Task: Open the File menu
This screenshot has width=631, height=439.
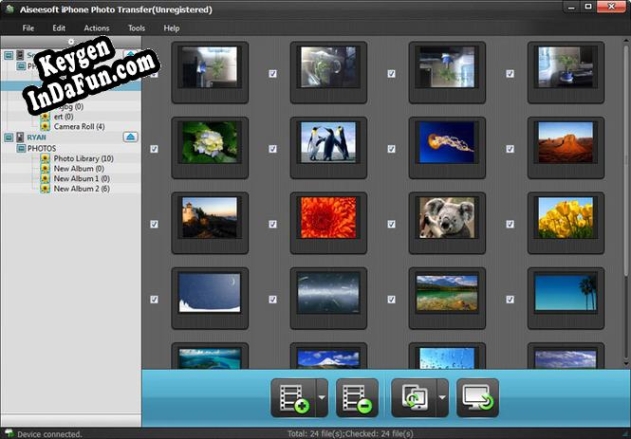Action: 28,28
